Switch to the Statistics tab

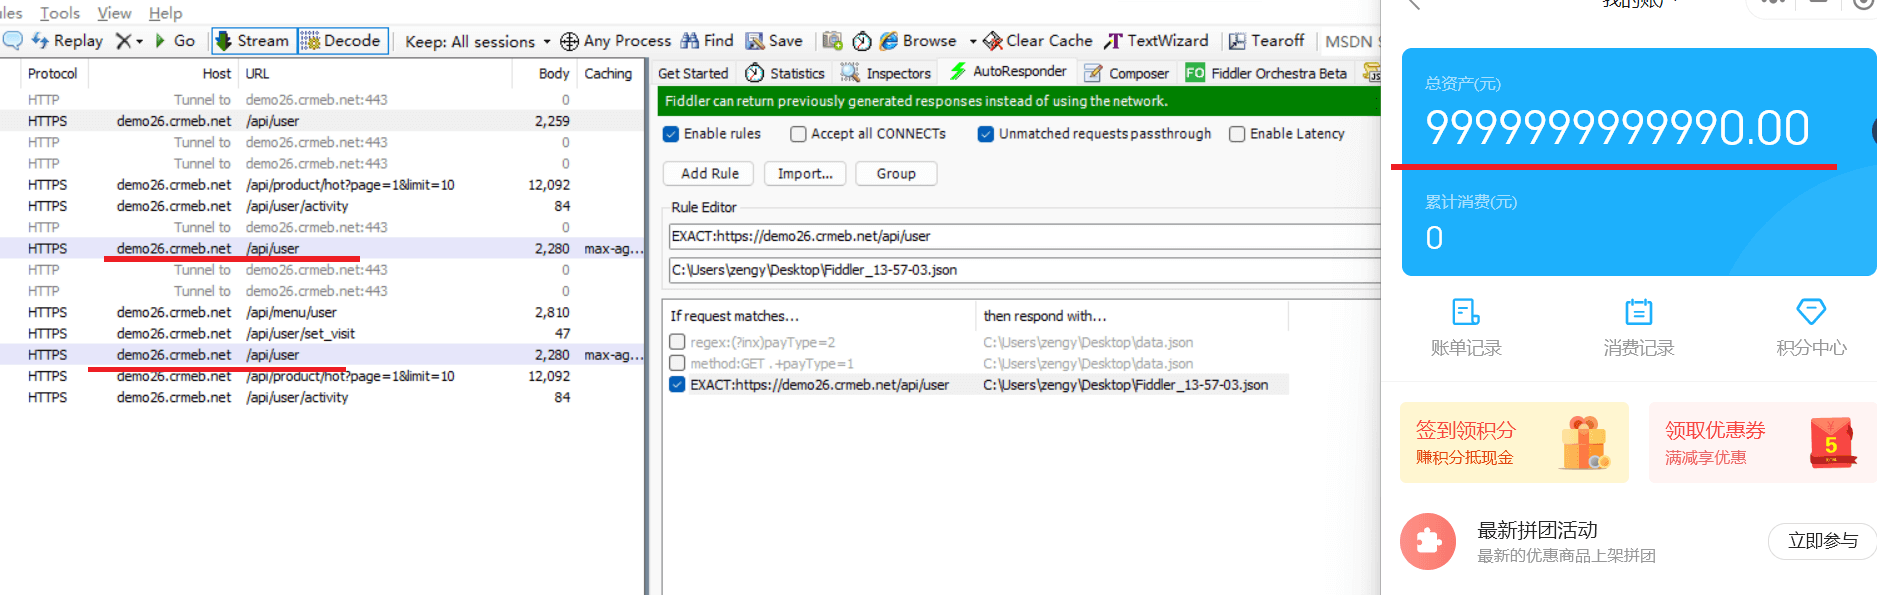[785, 73]
